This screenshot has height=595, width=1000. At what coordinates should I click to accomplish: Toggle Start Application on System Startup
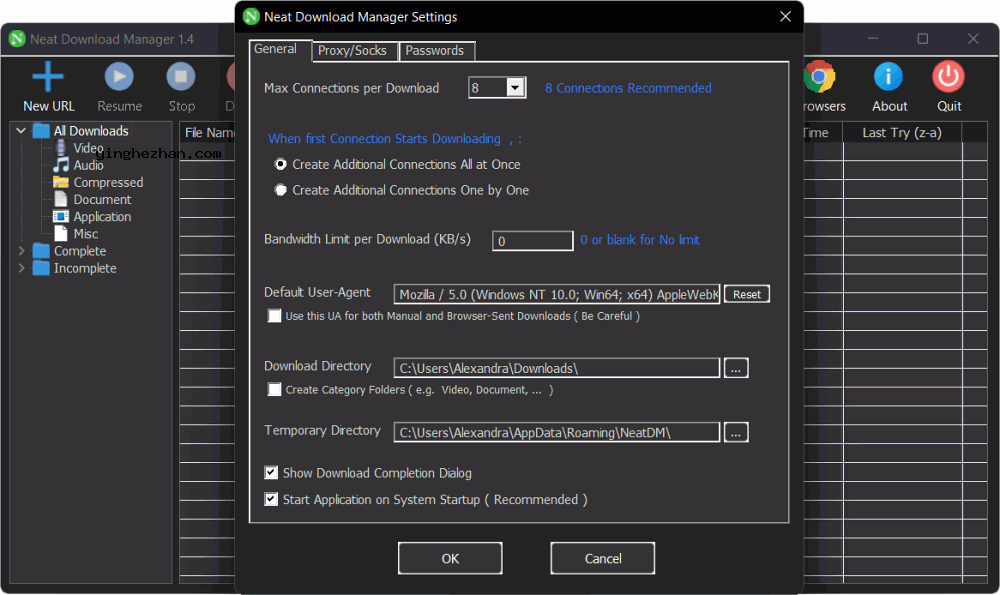coord(271,499)
